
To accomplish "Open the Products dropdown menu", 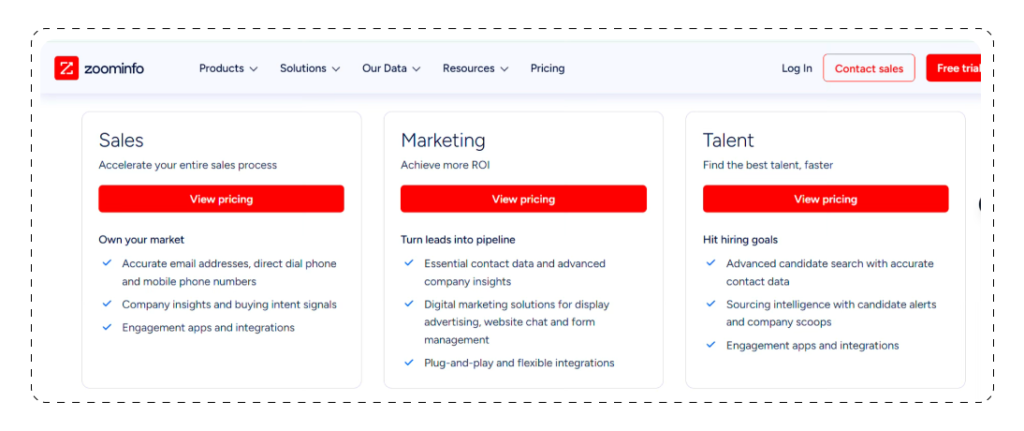I will [x=229, y=69].
